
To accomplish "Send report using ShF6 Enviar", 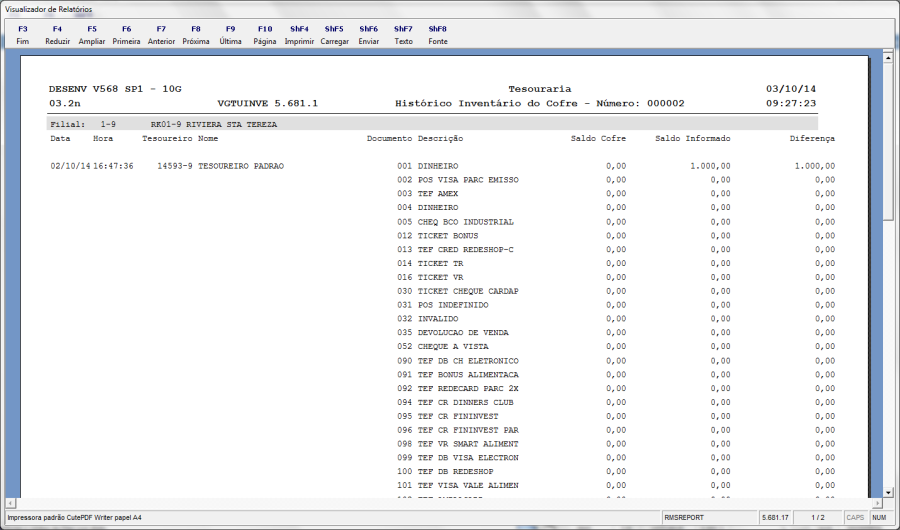I will (x=368, y=35).
